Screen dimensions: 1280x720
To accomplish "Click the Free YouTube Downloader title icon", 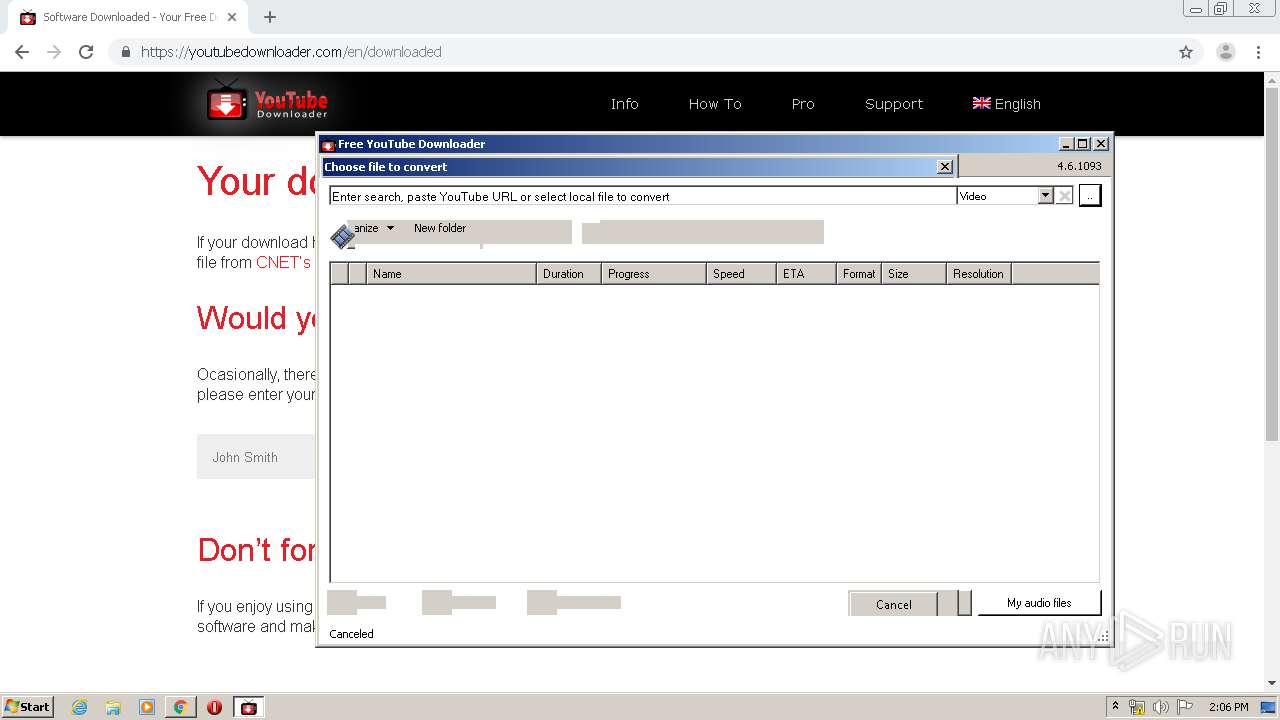I will (328, 144).
